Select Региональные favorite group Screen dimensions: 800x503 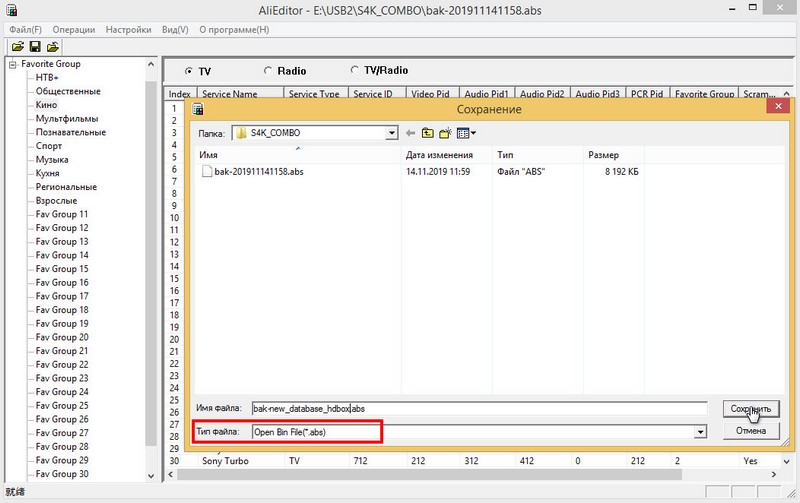[x=66, y=187]
